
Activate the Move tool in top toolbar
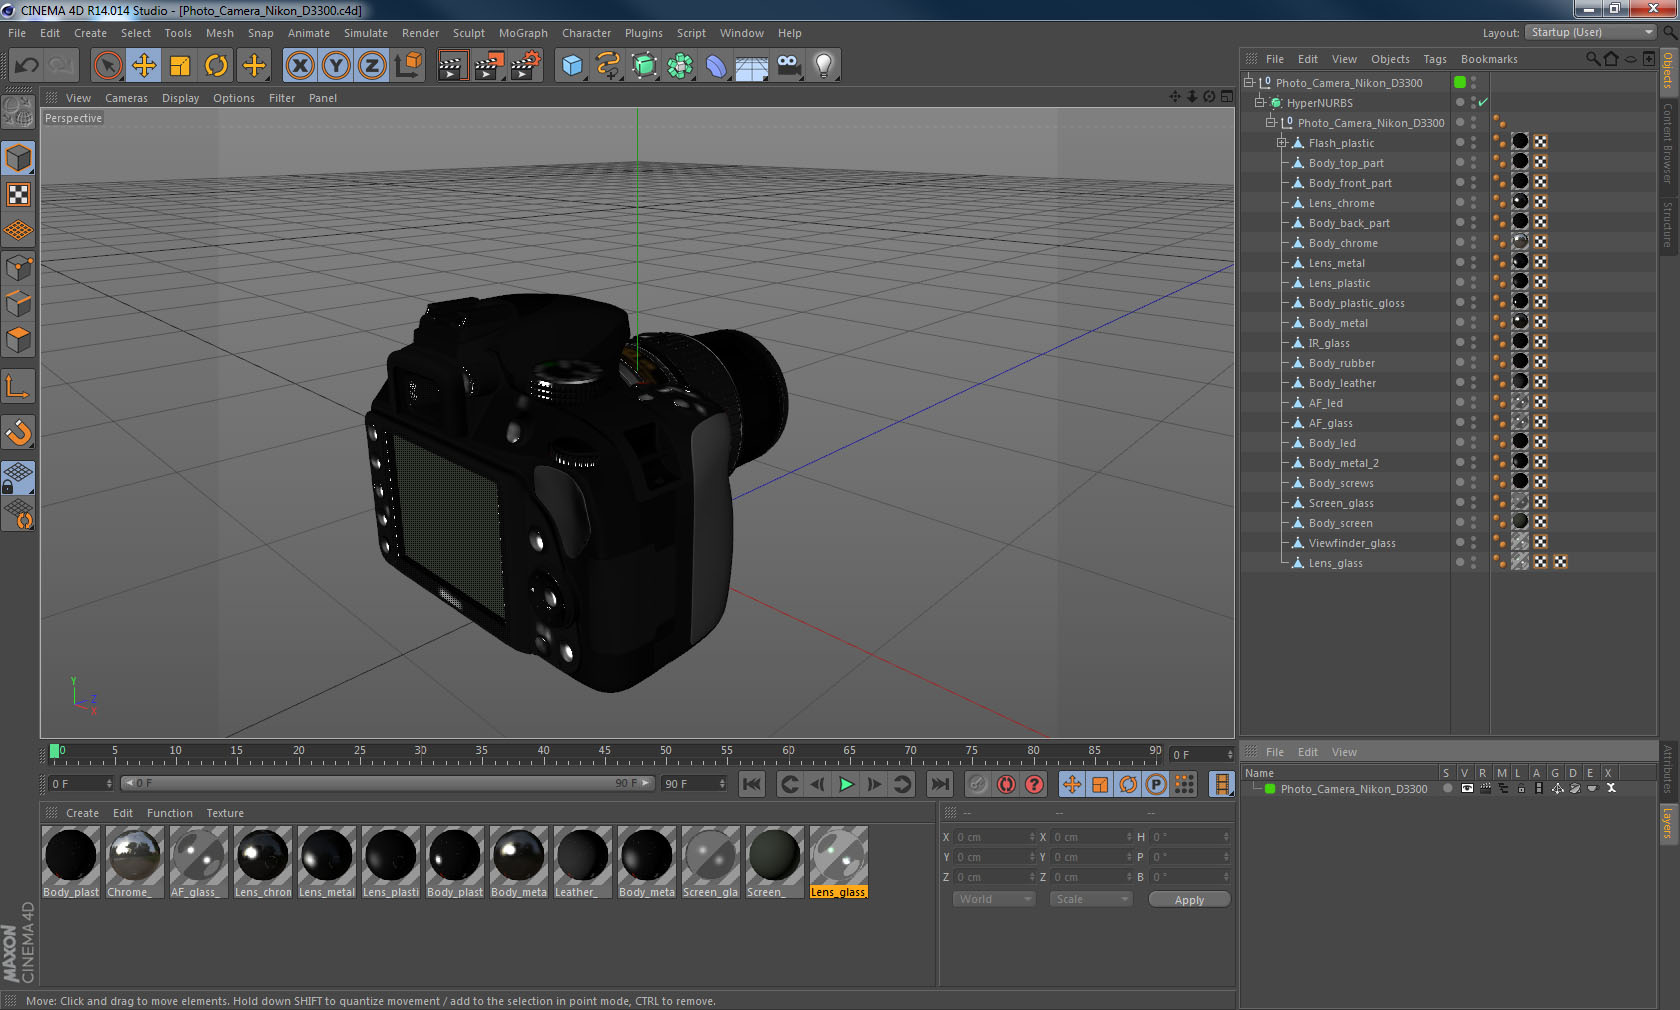click(144, 66)
